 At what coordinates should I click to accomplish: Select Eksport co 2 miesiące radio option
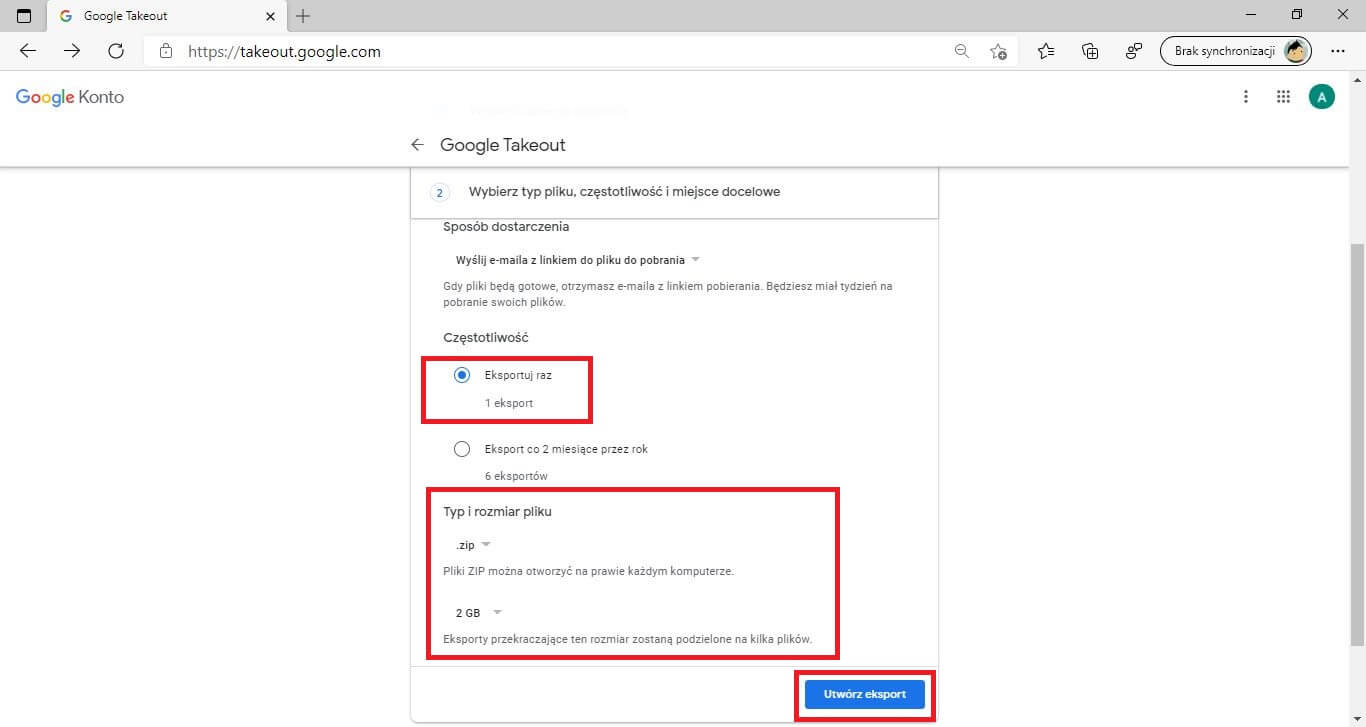tap(462, 449)
